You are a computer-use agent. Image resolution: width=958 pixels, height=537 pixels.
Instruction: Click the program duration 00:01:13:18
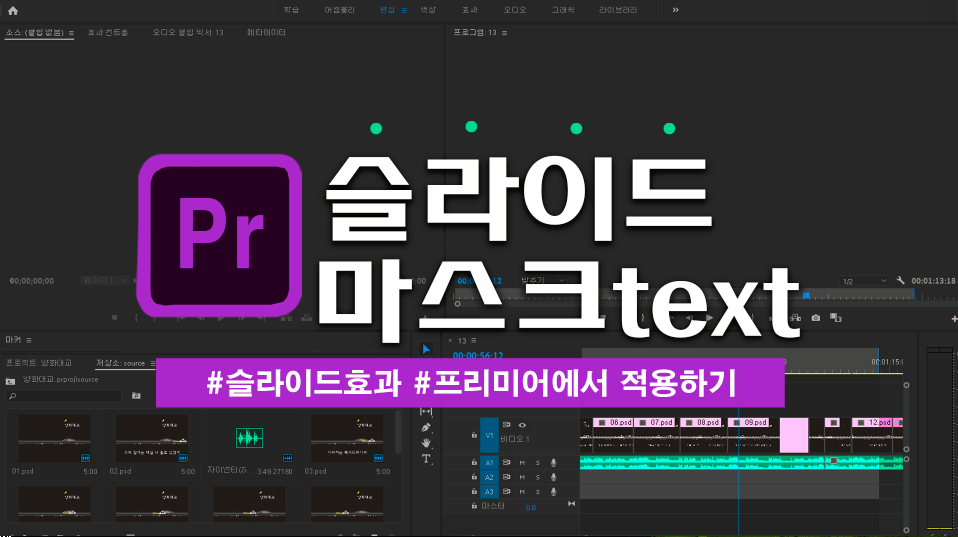933,281
